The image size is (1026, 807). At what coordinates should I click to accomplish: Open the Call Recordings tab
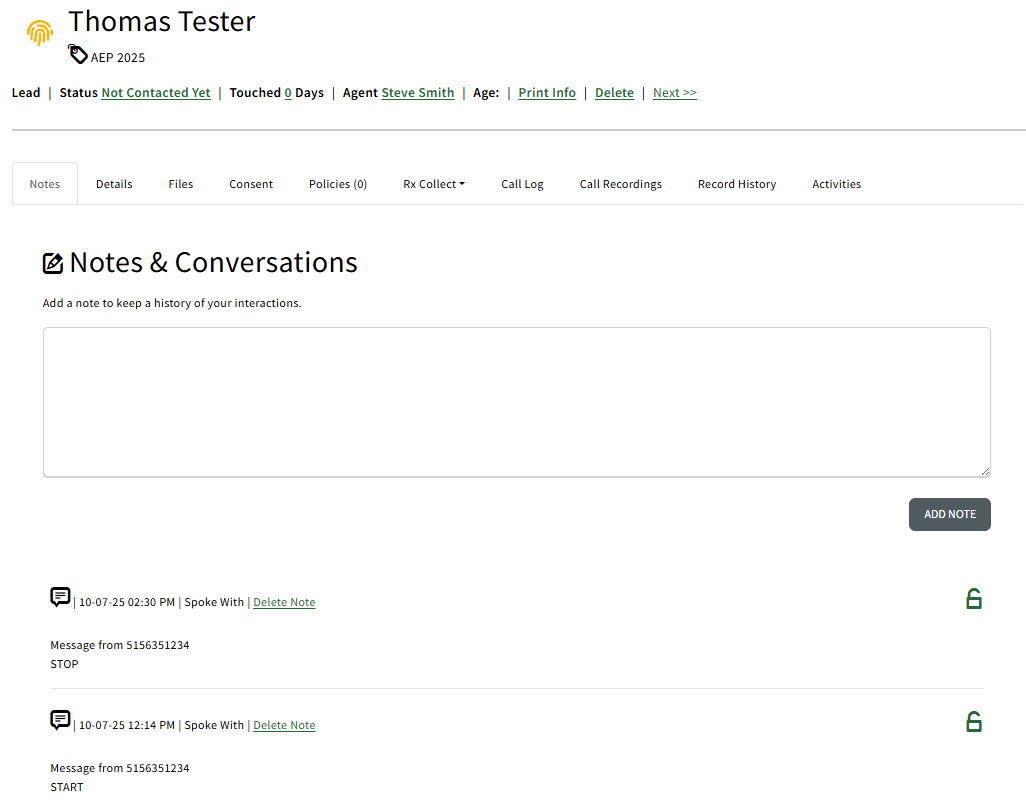(x=620, y=183)
